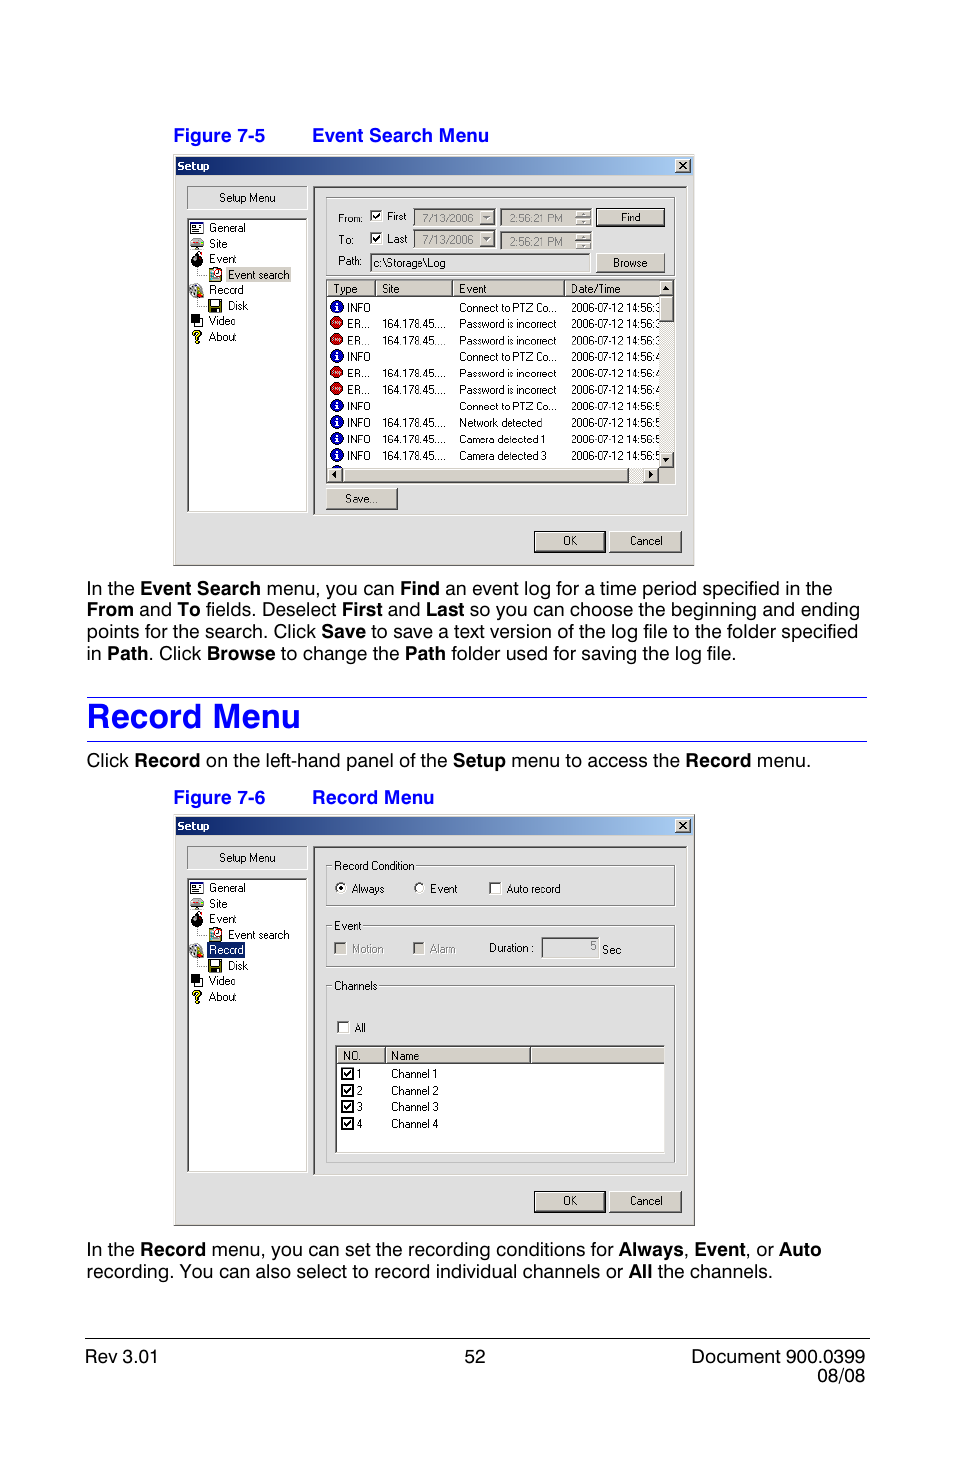
Task: Click the General icon in the Record dialog tree
Action: click(x=197, y=888)
